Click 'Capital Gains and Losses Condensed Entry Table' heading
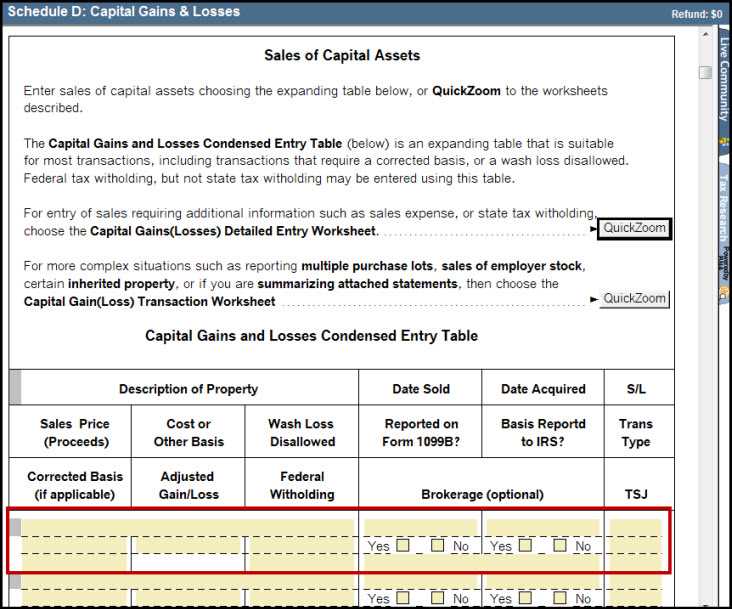This screenshot has height=609, width=732. click(x=311, y=336)
